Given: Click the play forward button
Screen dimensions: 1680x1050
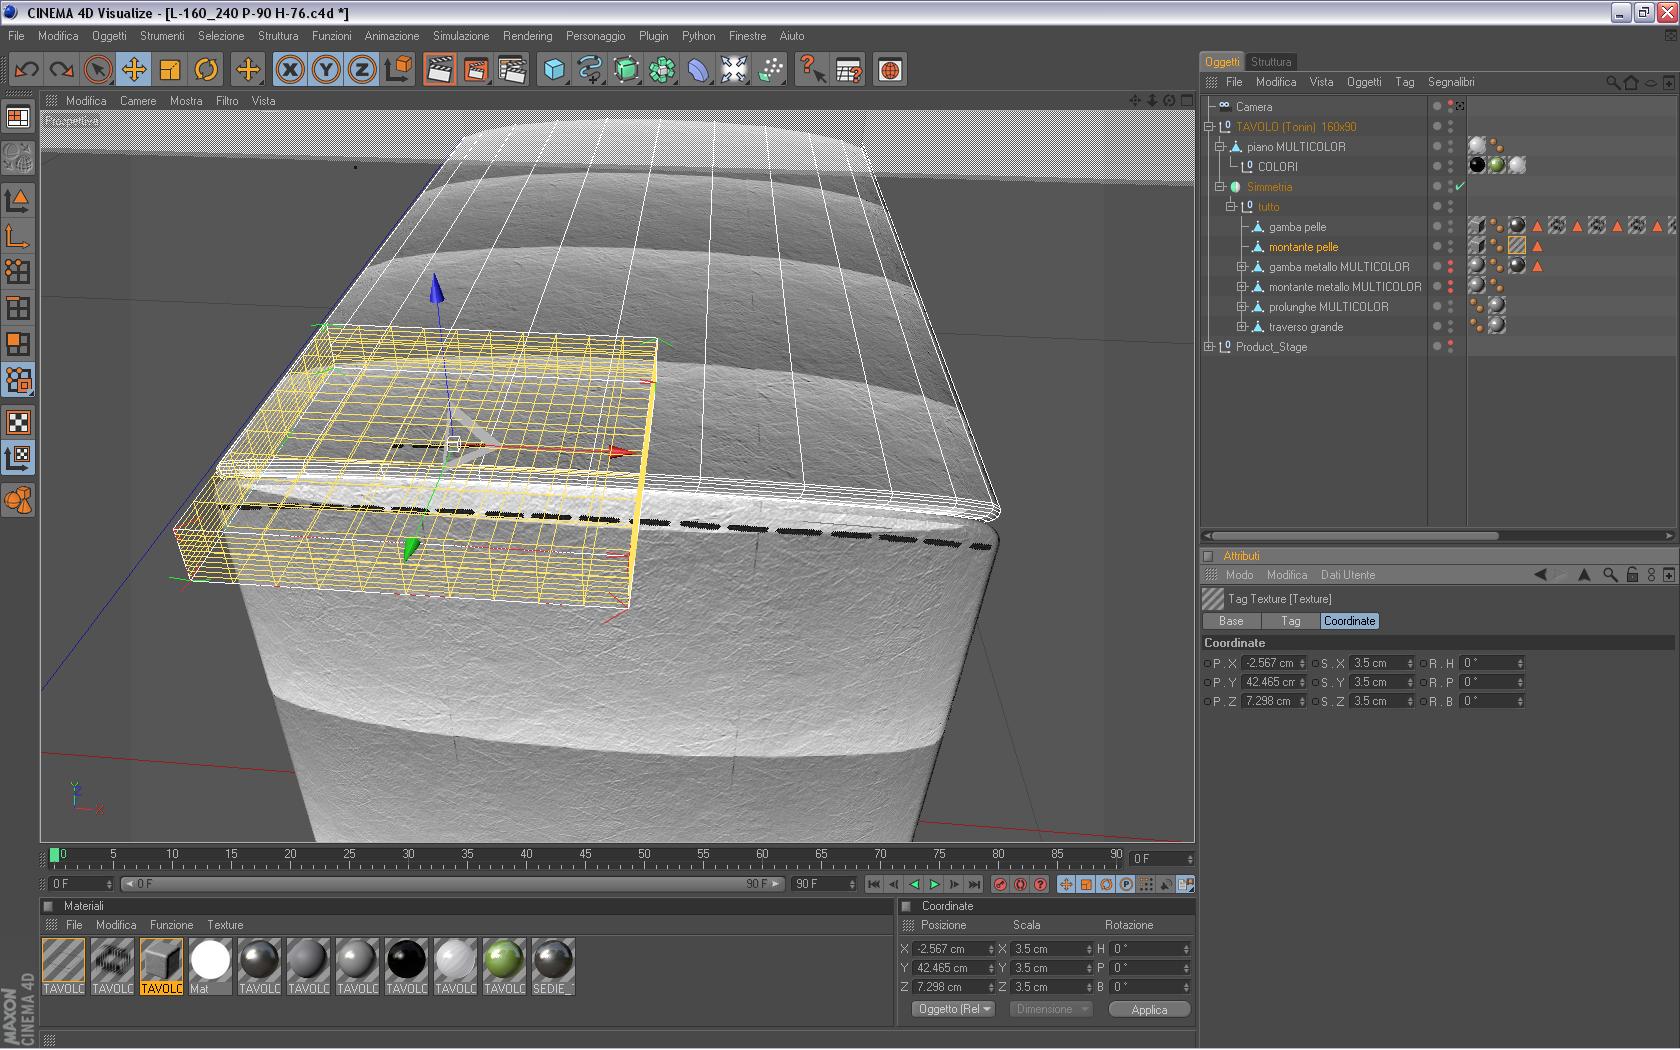Looking at the screenshot, I should pyautogui.click(x=934, y=884).
